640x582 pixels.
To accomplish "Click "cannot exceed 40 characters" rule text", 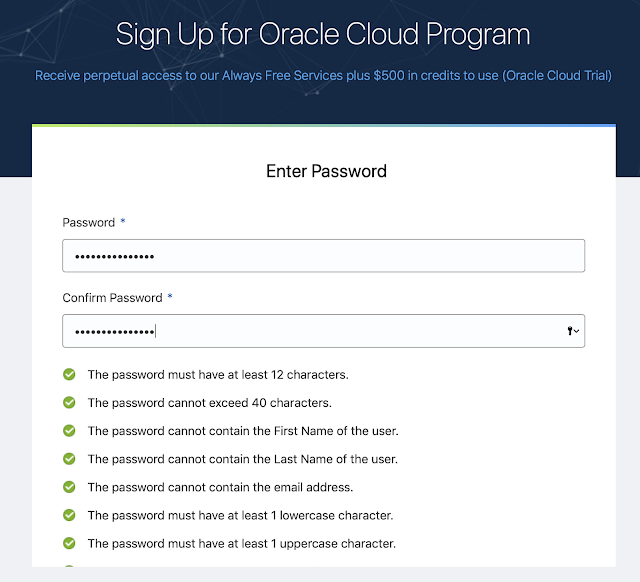I will (209, 403).
